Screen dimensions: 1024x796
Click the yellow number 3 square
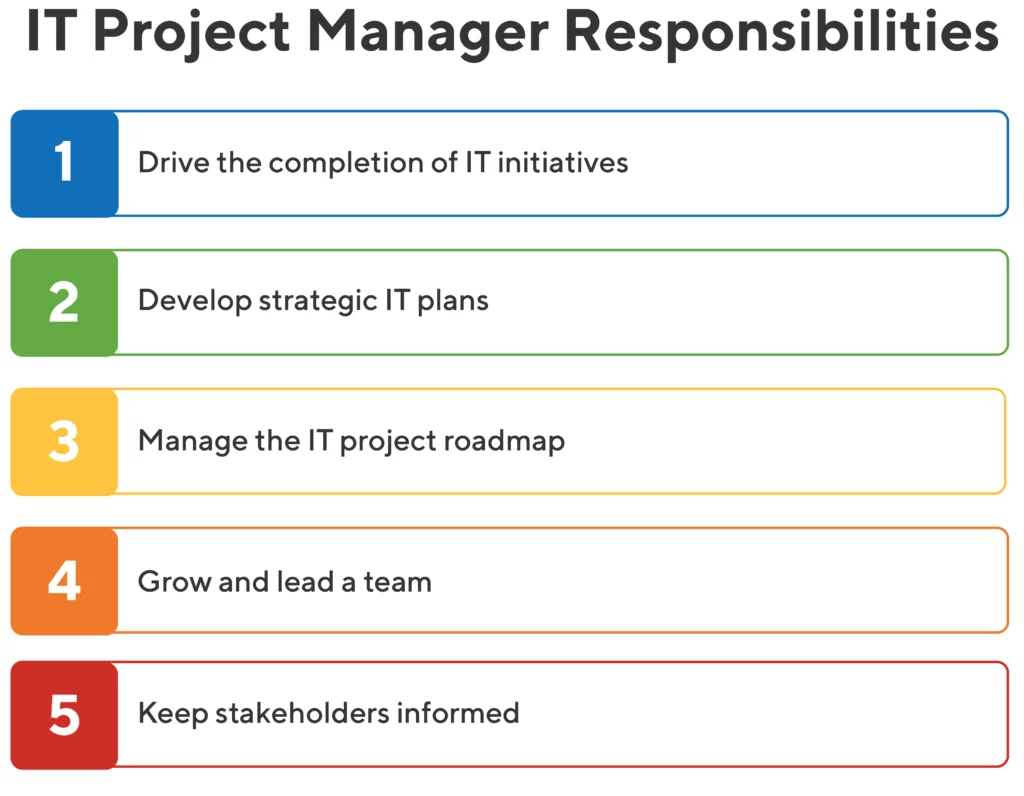tap(65, 442)
